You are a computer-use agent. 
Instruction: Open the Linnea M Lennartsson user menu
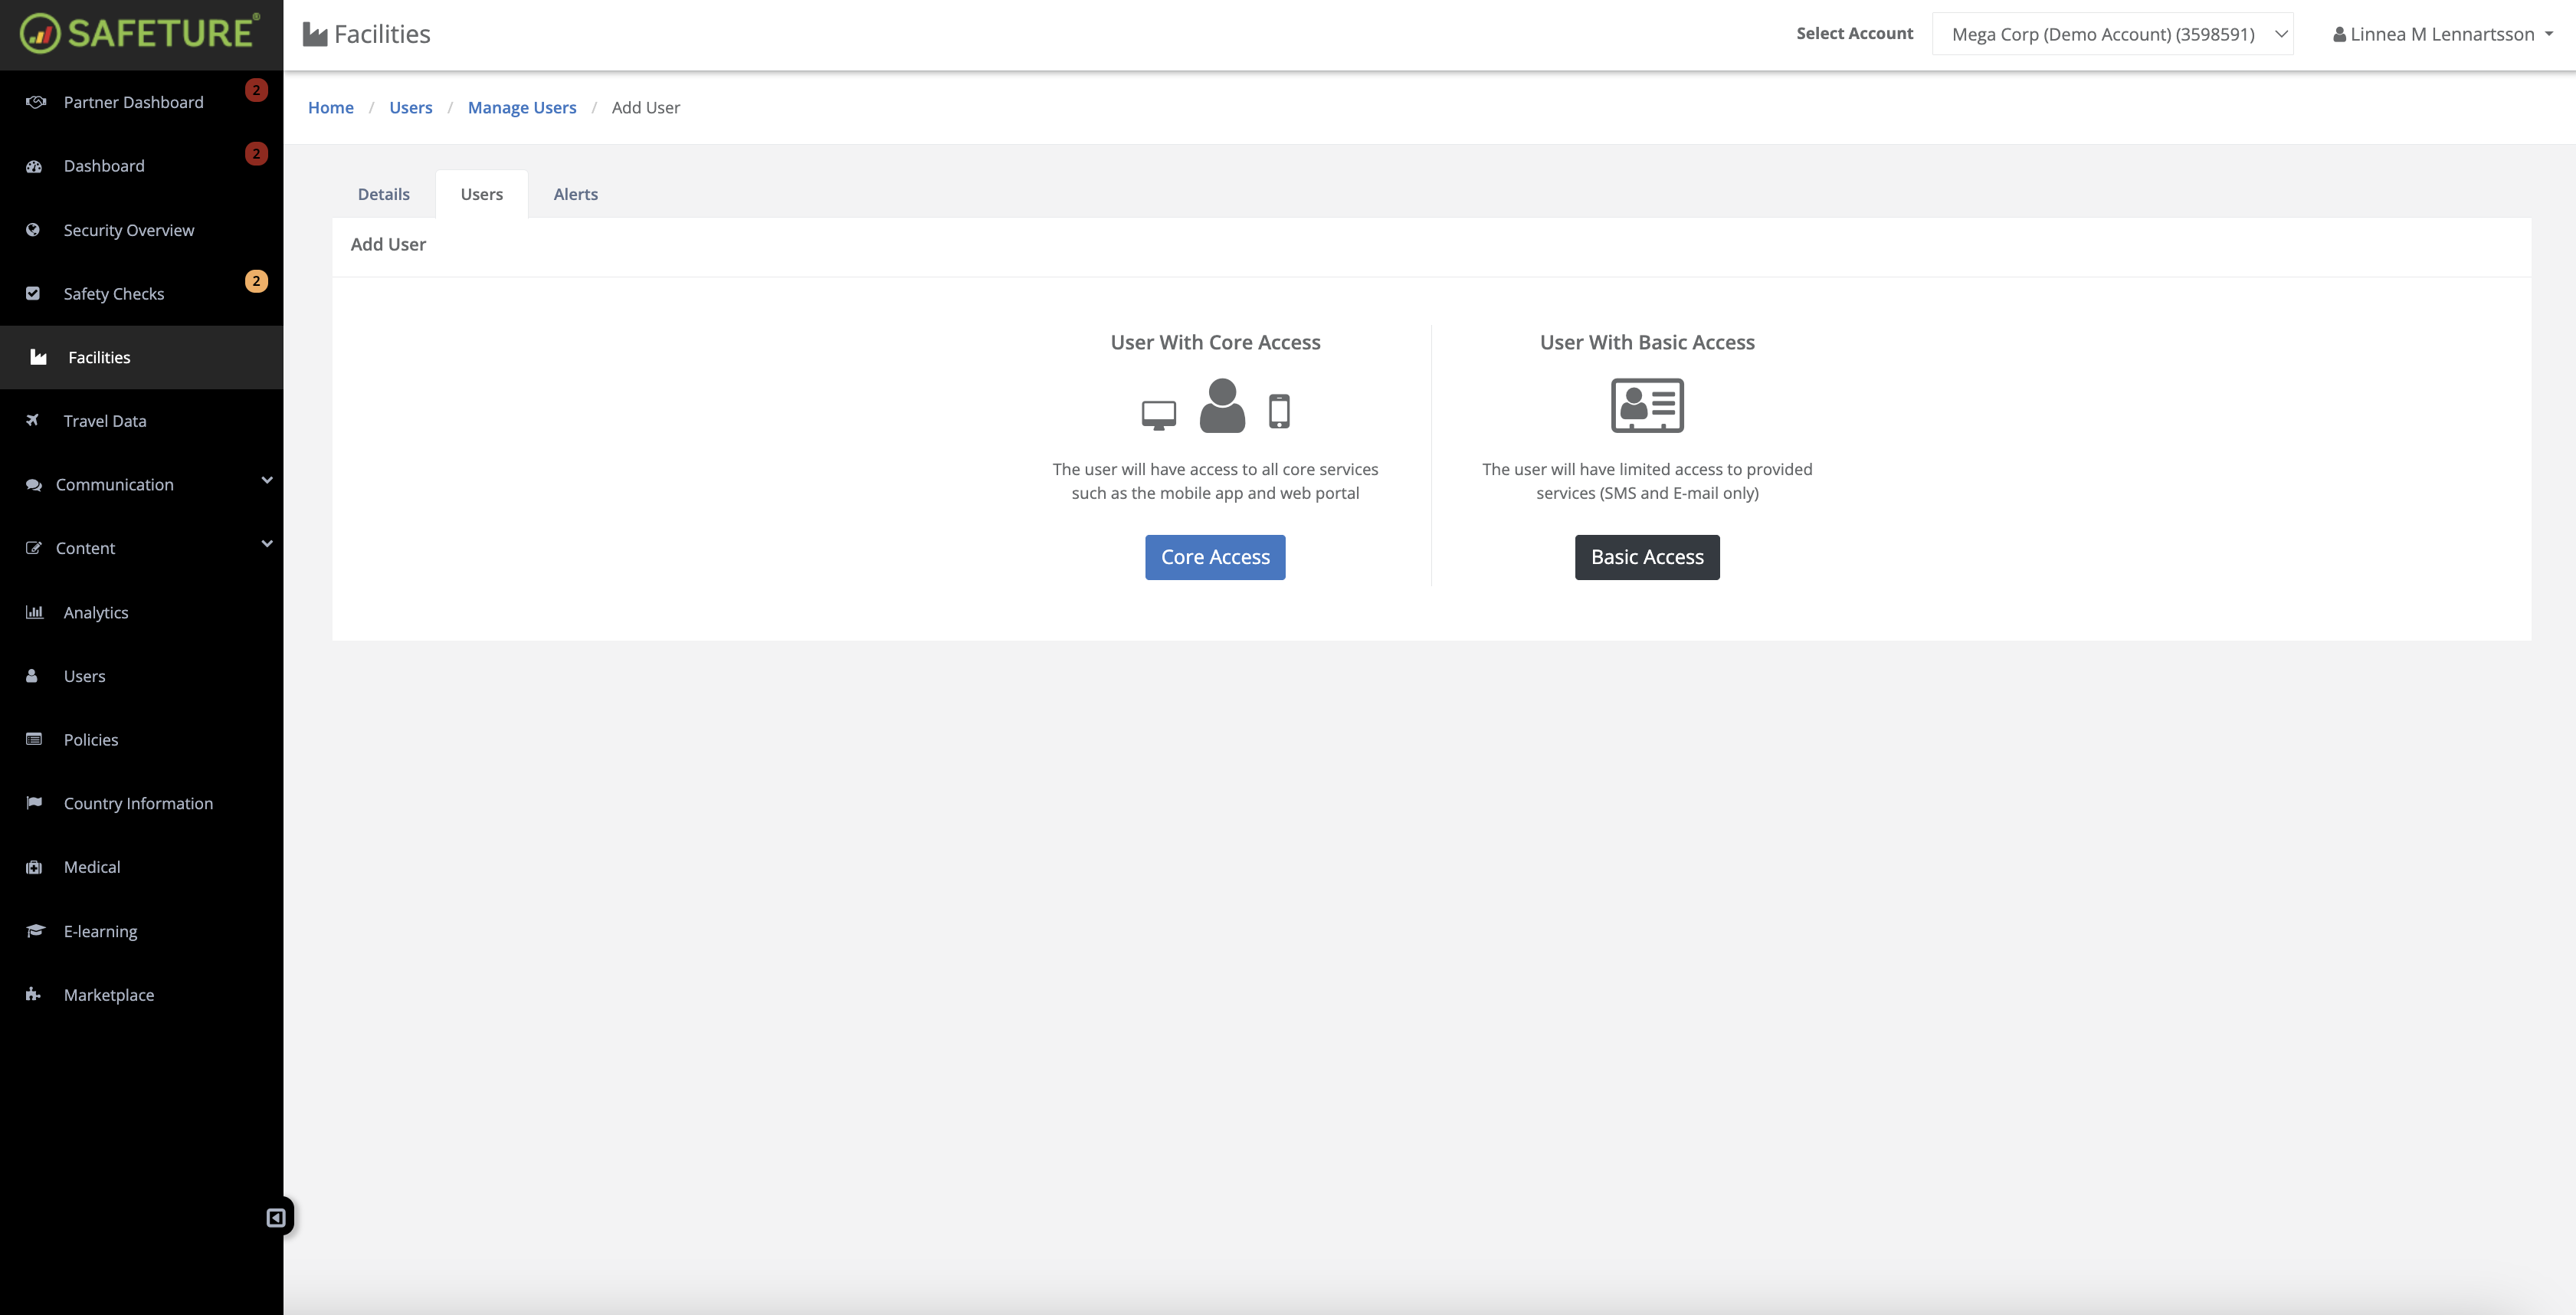[2440, 33]
